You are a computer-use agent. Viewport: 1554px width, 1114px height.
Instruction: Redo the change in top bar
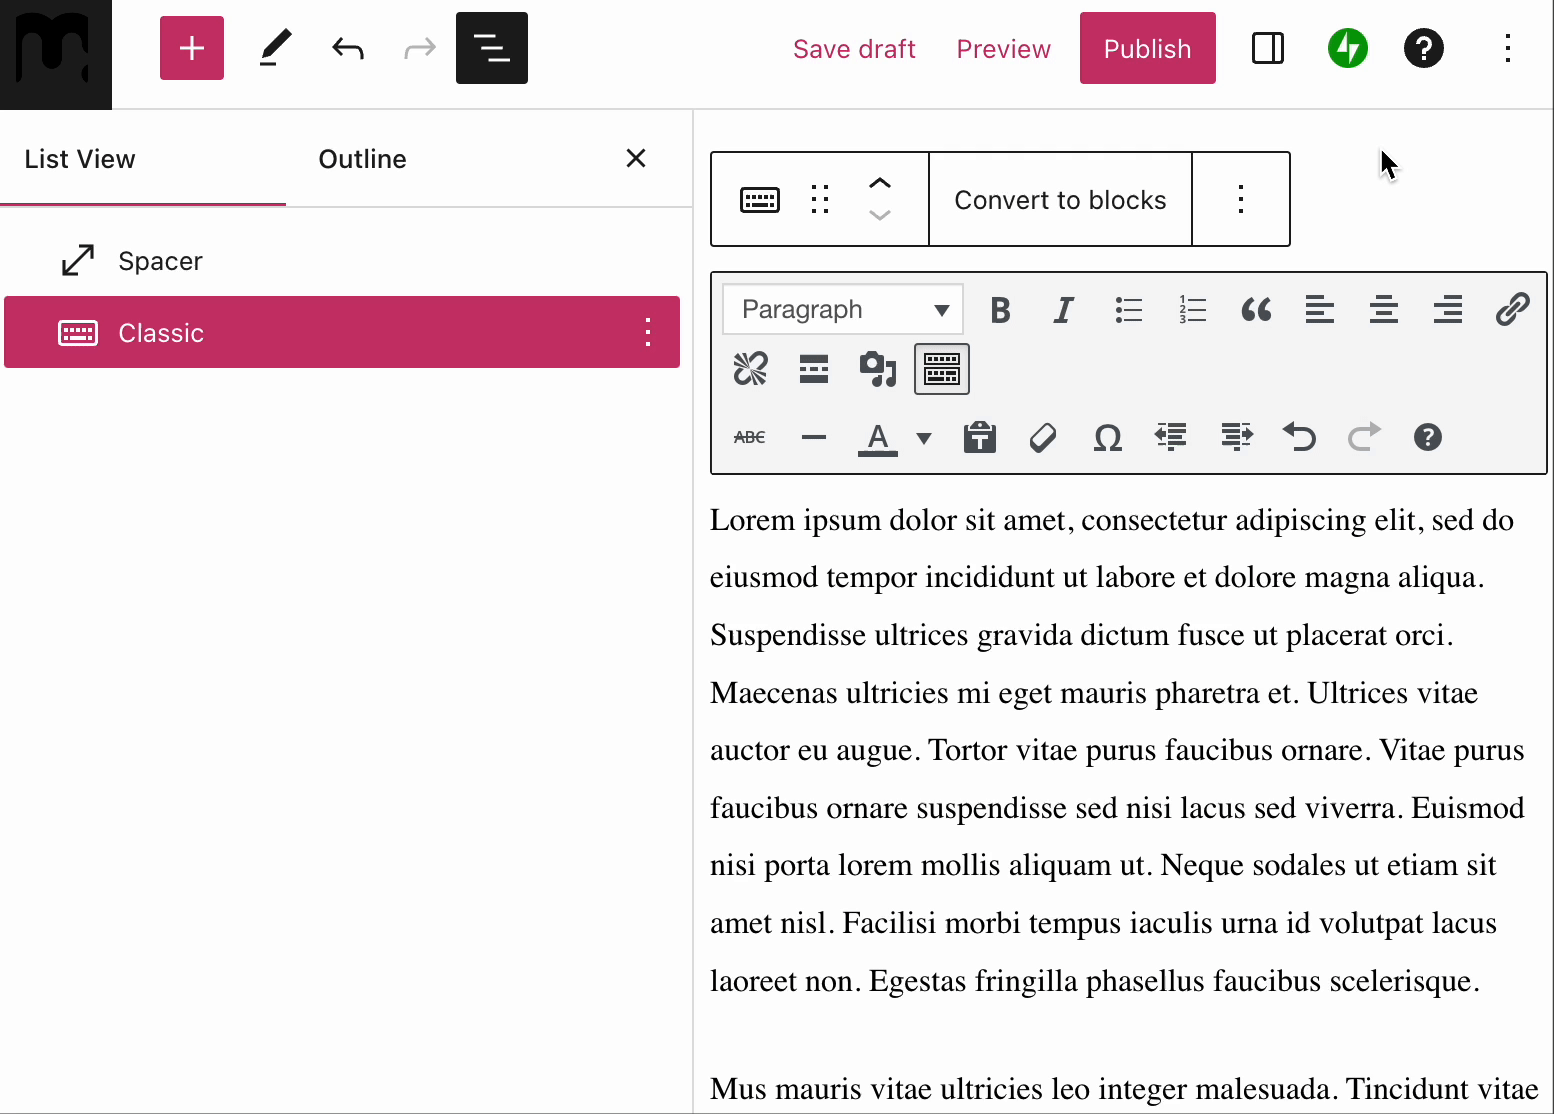pos(420,48)
